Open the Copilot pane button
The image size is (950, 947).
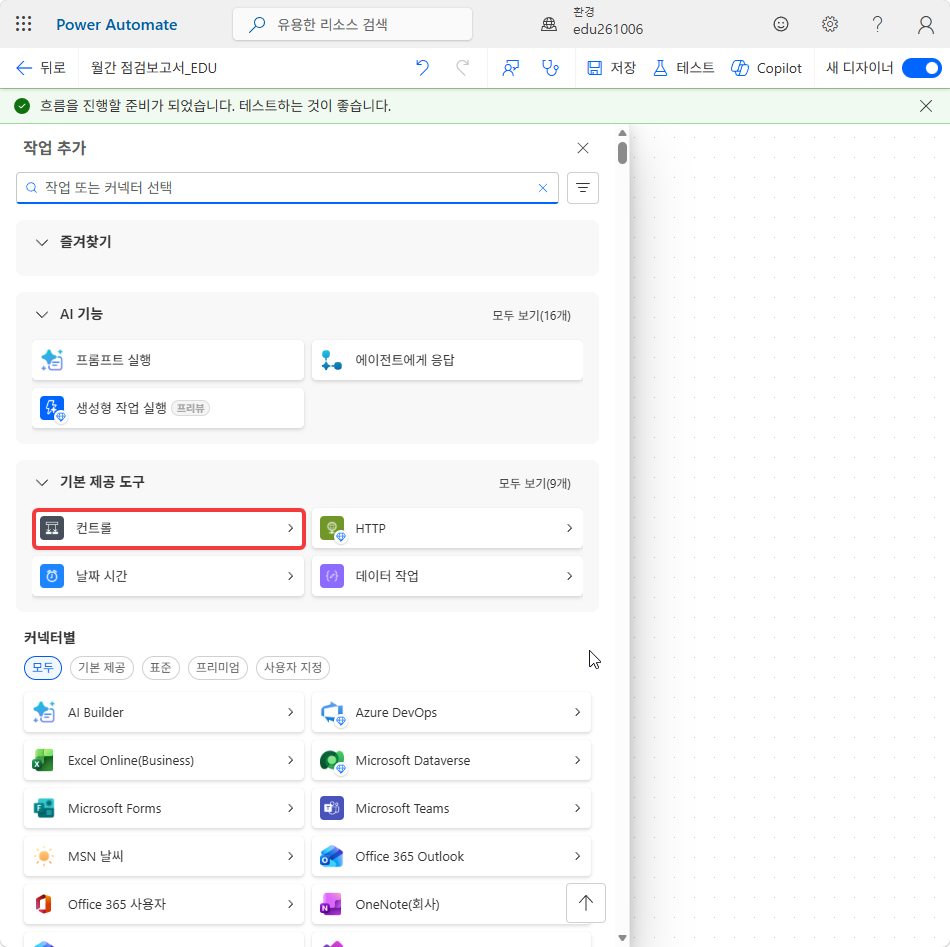click(x=766, y=68)
